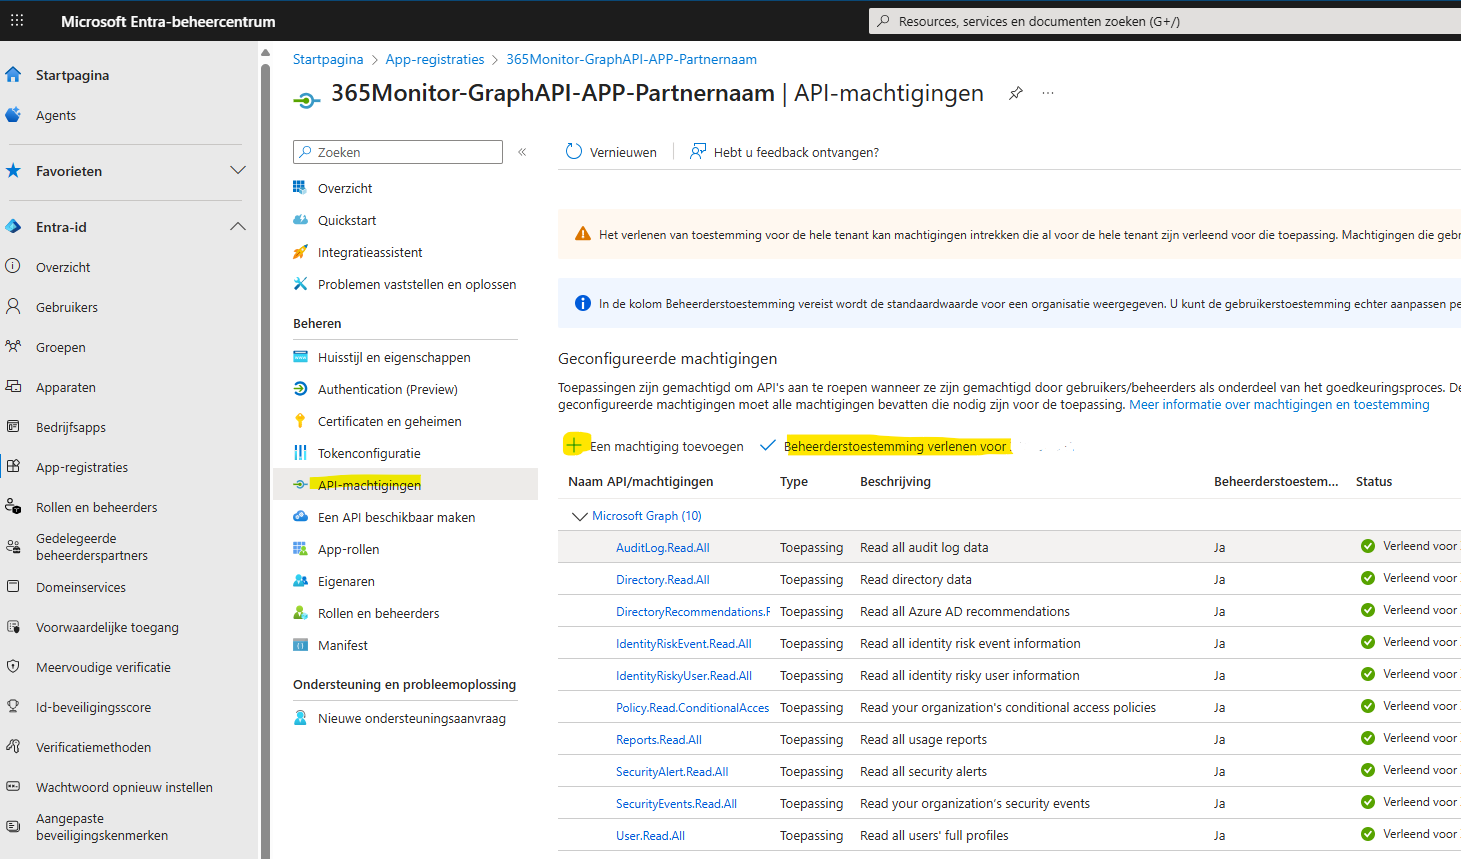
Task: Click the Status column header
Action: [x=1374, y=481]
